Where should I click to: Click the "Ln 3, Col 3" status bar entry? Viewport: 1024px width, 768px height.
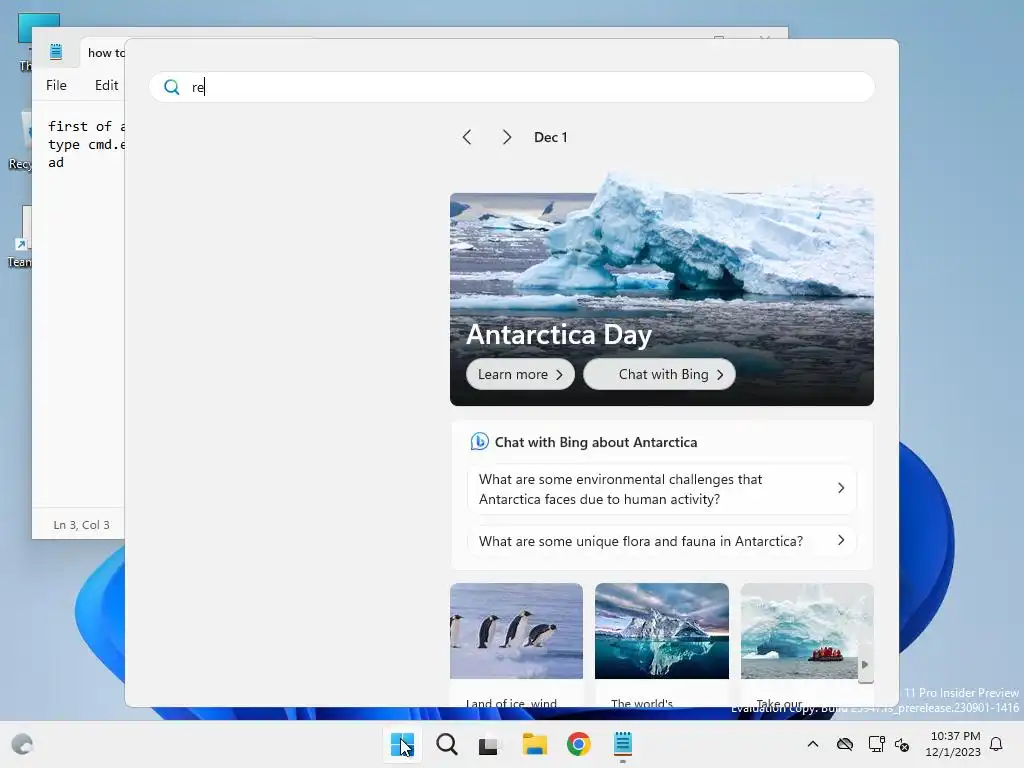point(82,525)
